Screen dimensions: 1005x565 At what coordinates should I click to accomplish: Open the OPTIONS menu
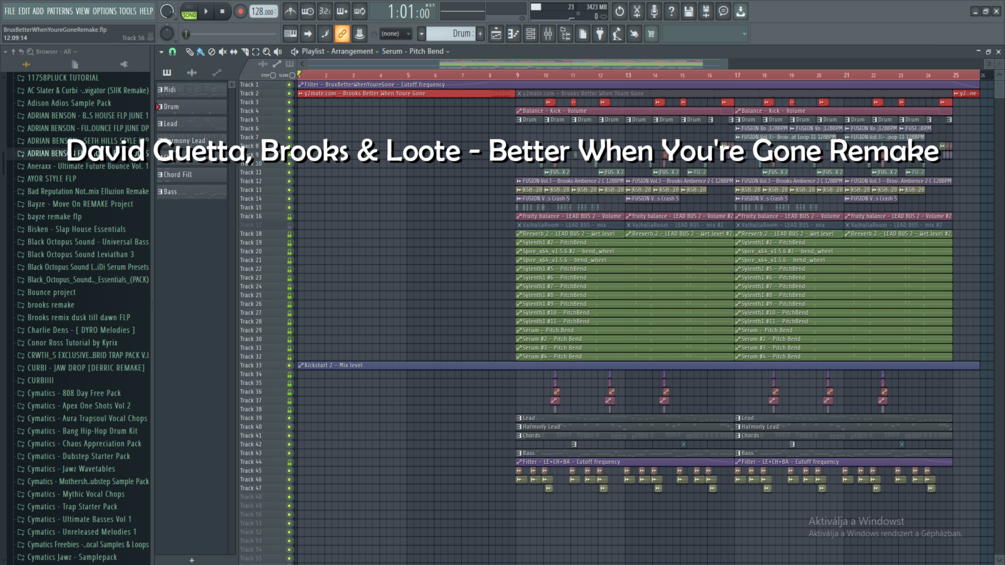[x=104, y=11]
